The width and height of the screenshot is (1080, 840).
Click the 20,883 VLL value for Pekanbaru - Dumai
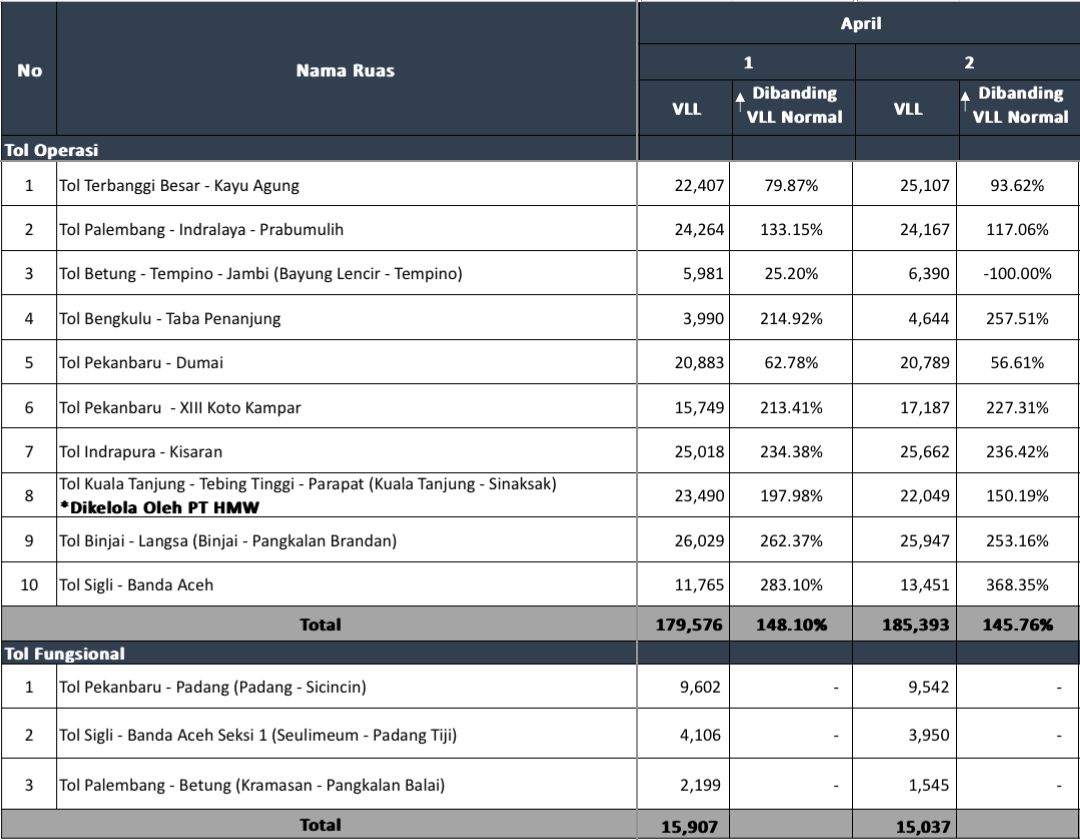click(x=699, y=362)
